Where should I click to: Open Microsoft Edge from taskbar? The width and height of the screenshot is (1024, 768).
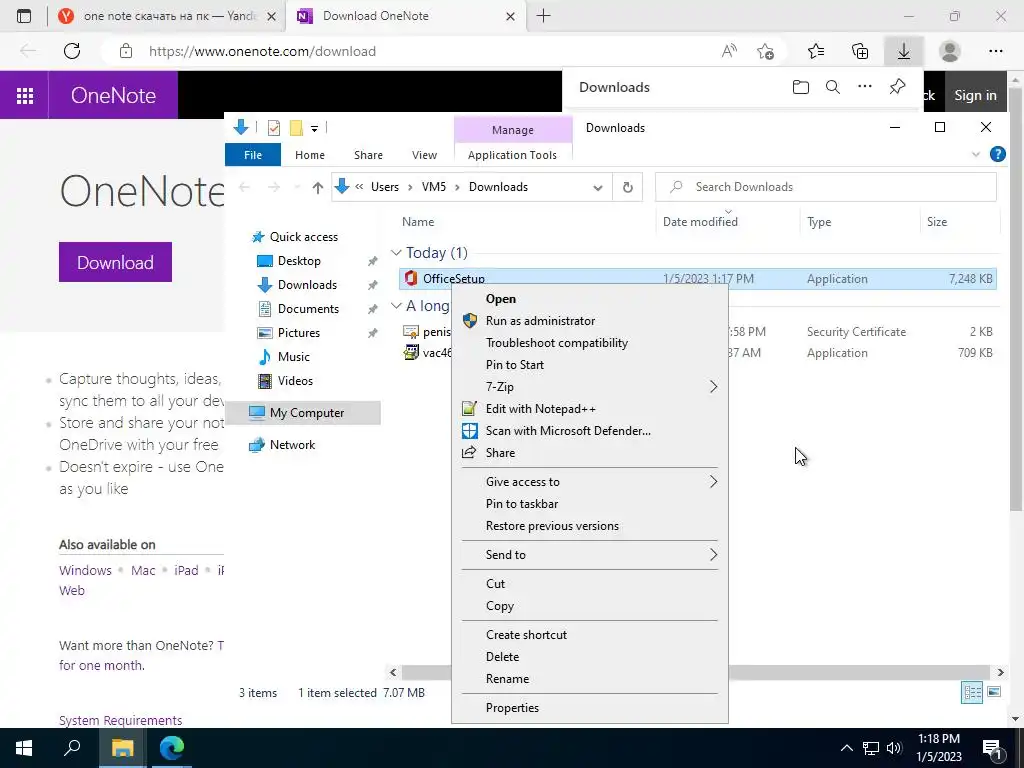(172, 748)
